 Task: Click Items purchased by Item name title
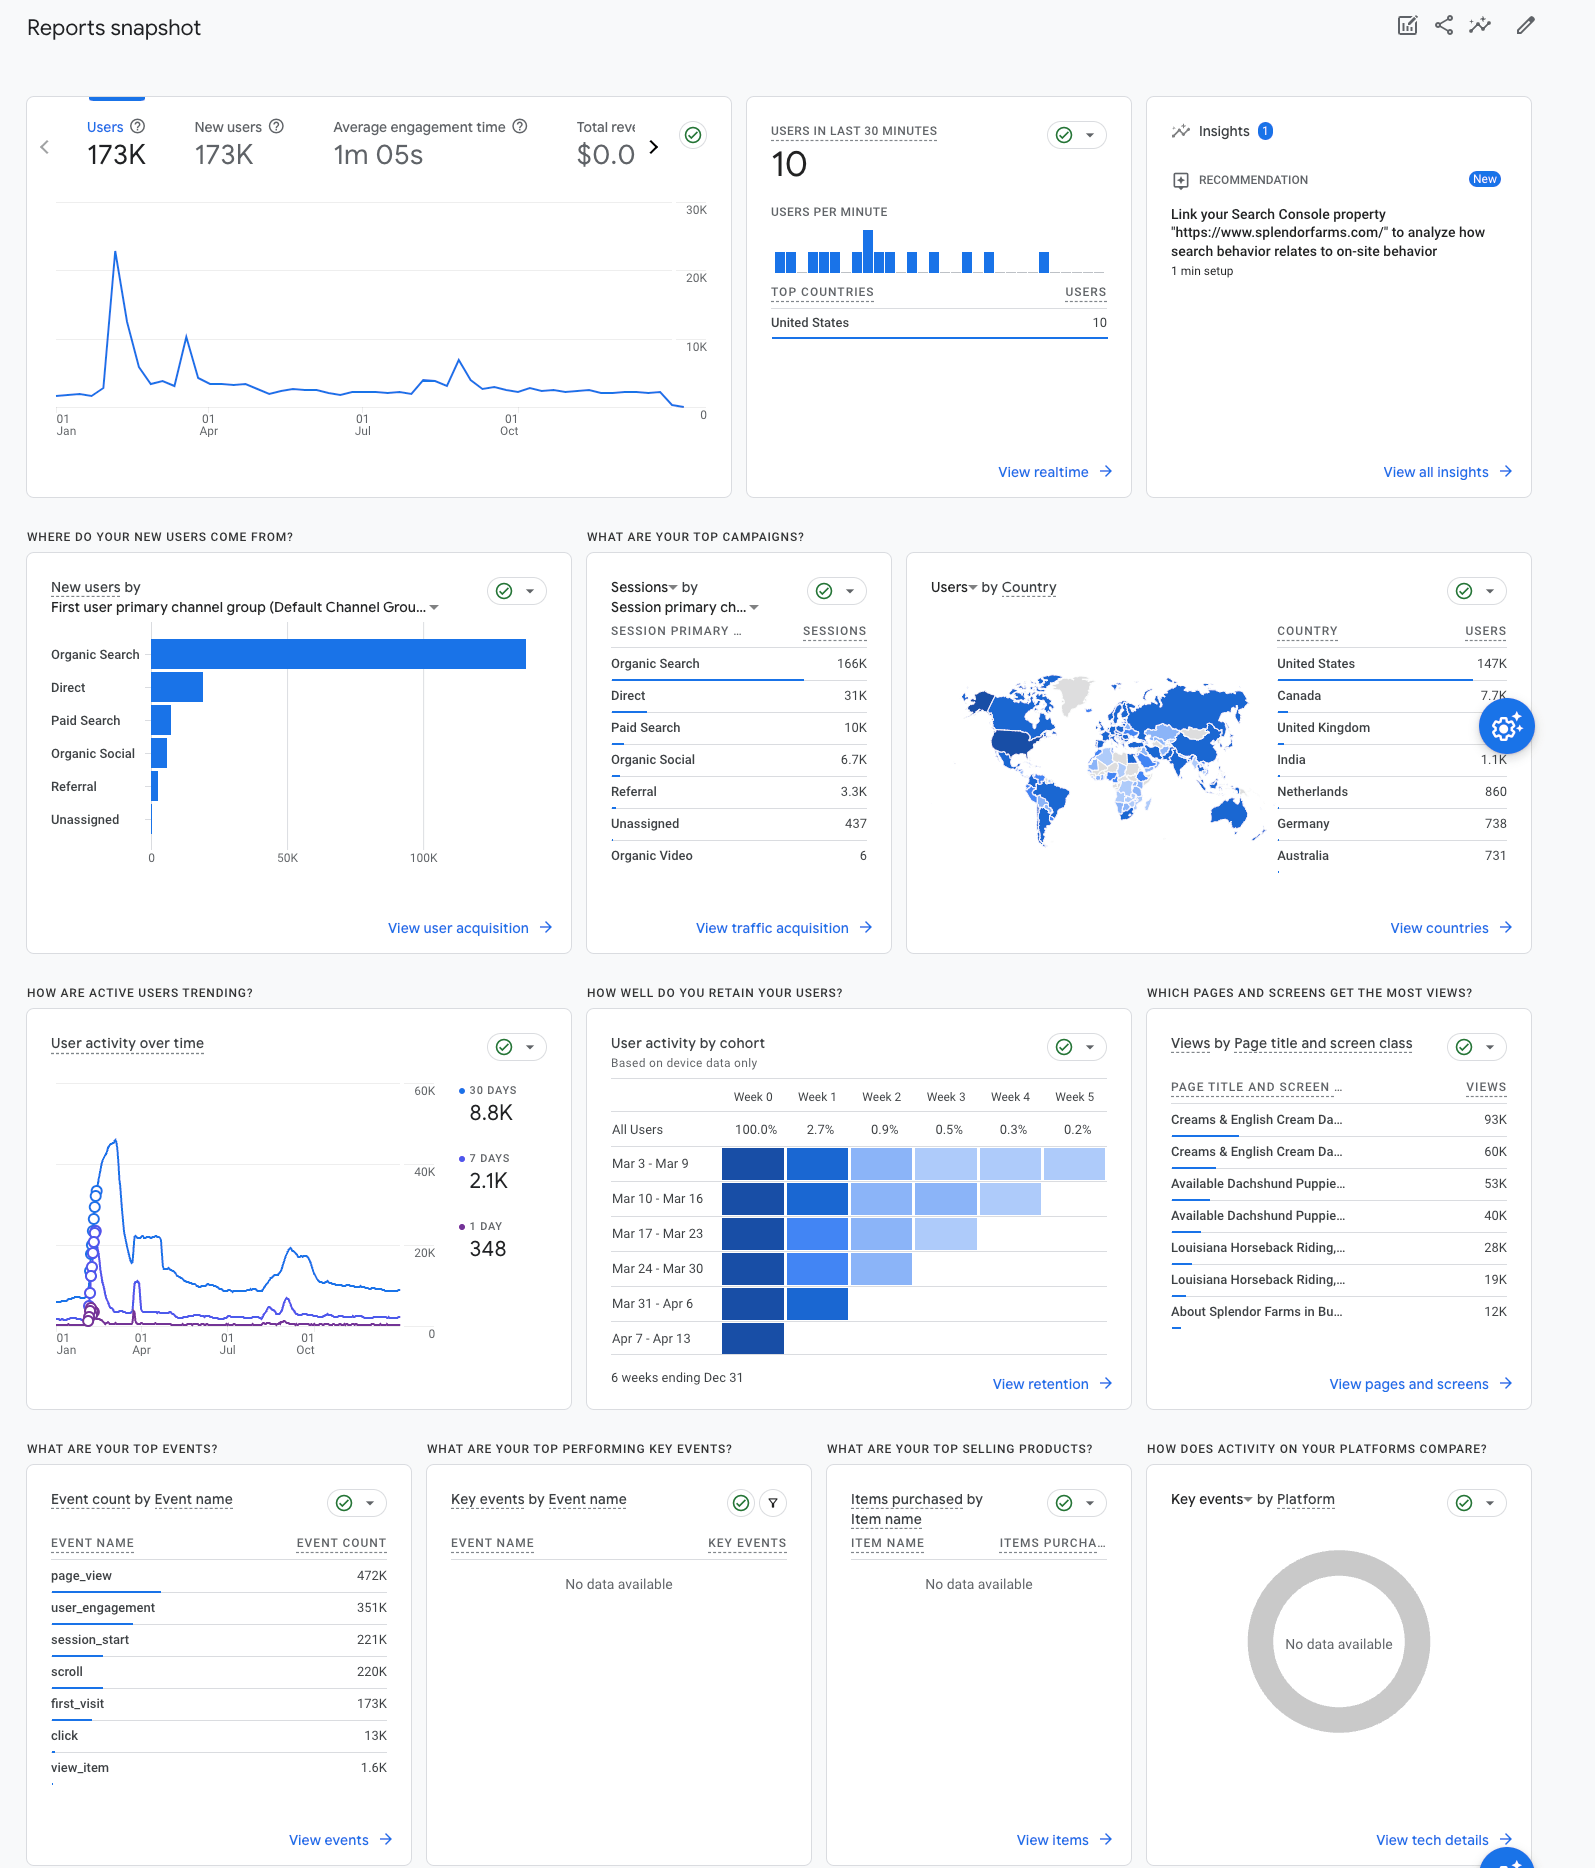click(917, 1509)
